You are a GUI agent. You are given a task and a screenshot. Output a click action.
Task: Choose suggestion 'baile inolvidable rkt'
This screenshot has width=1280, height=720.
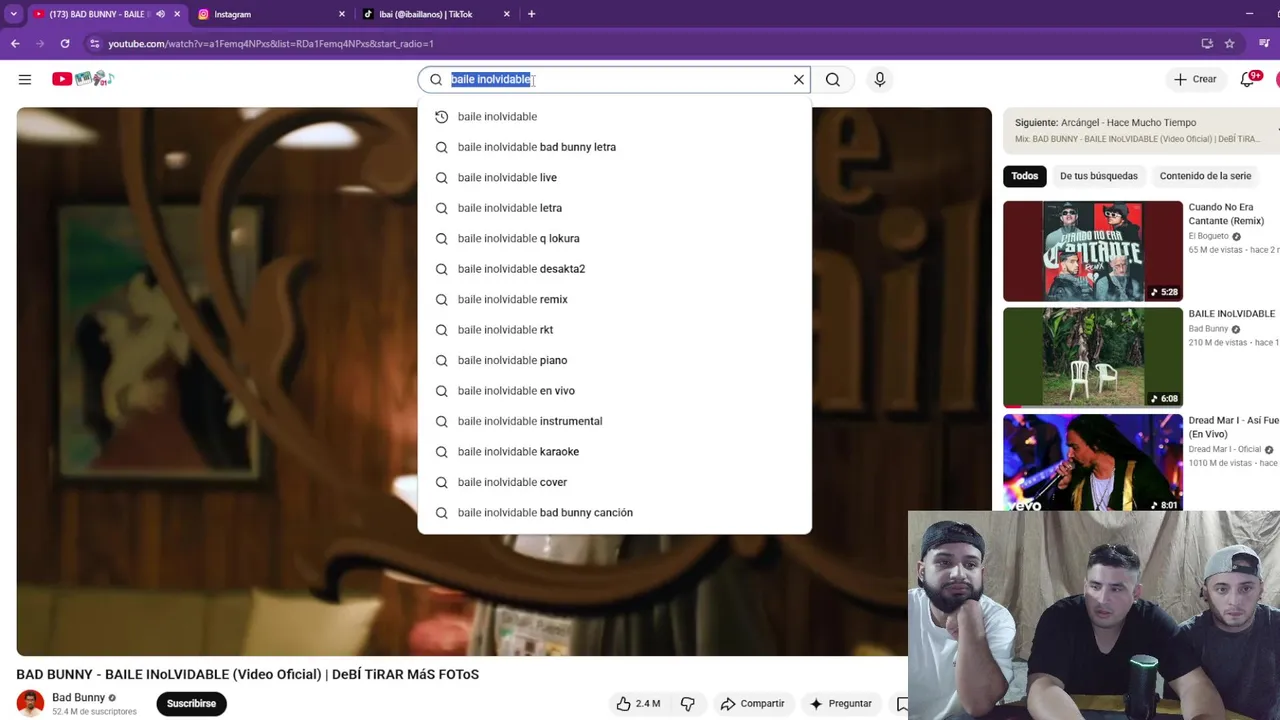pyautogui.click(x=614, y=330)
